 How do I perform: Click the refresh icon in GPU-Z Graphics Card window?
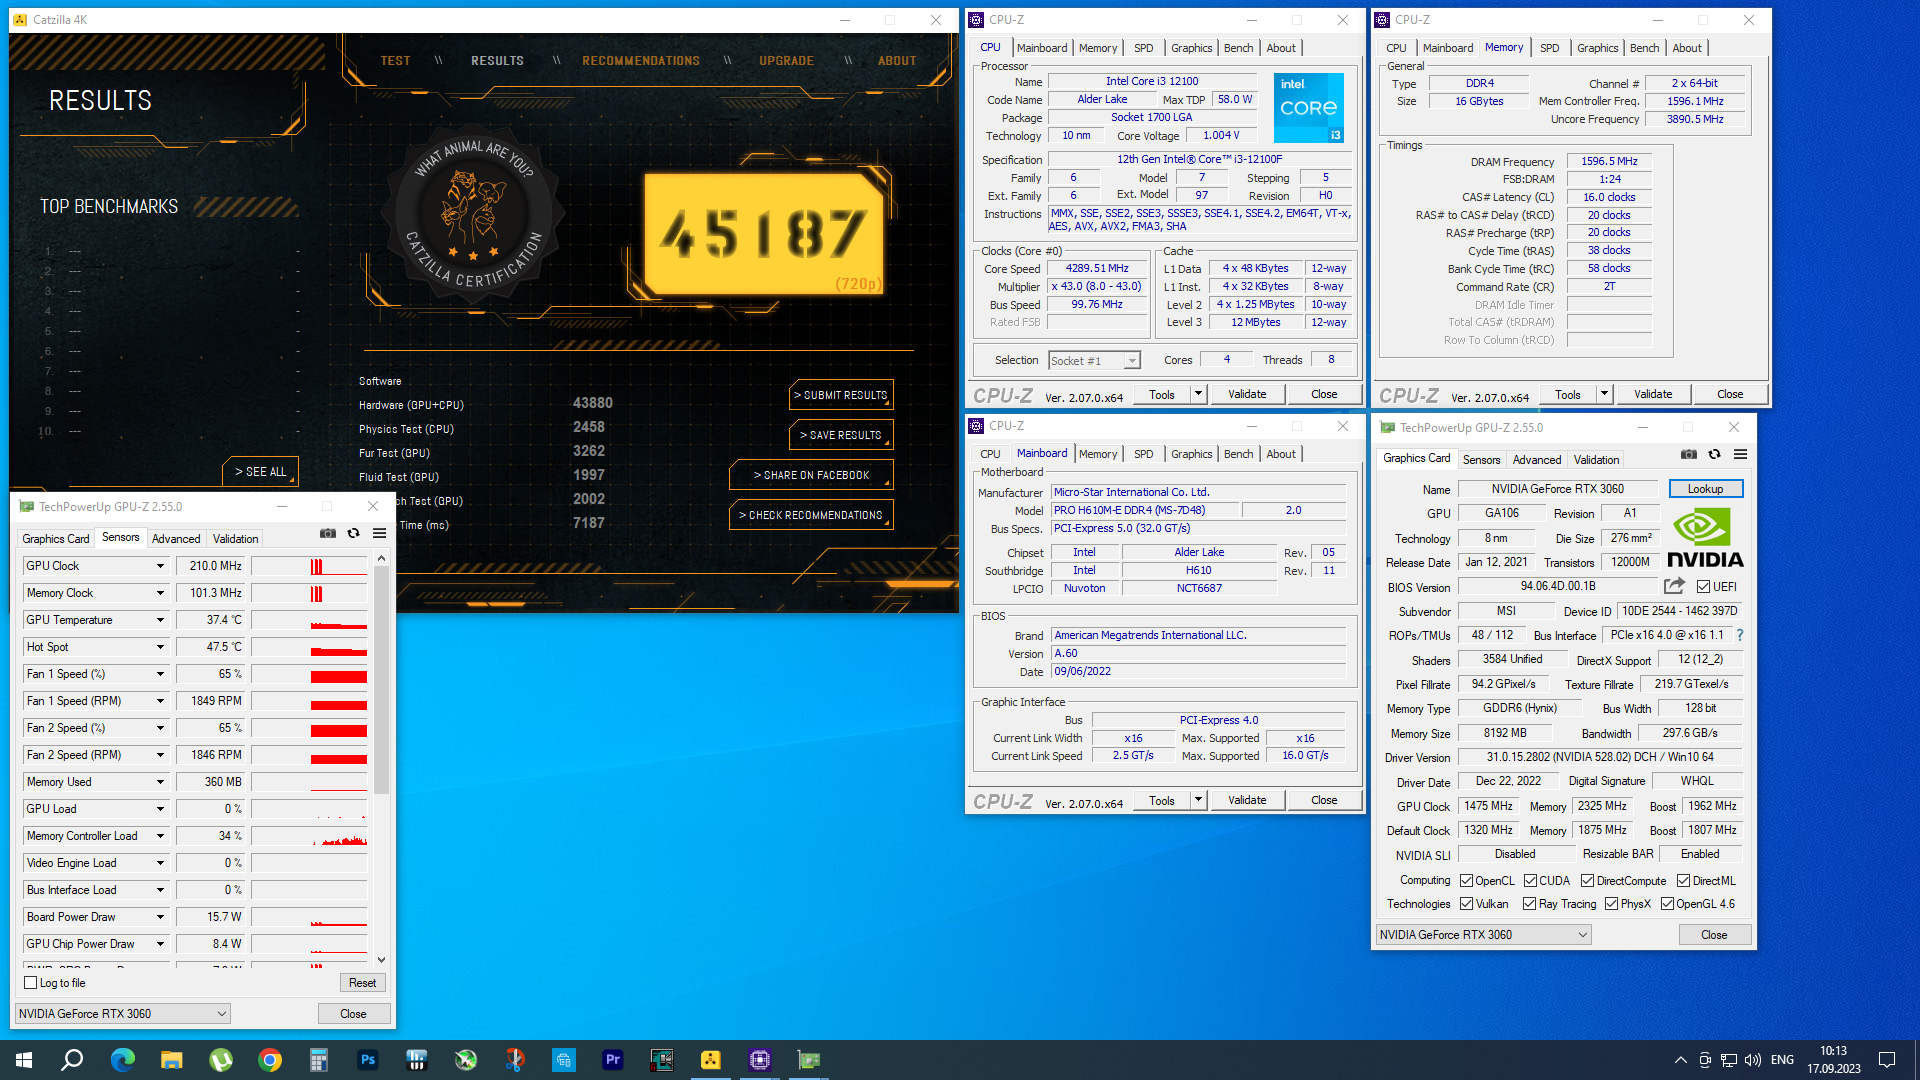coord(1714,454)
